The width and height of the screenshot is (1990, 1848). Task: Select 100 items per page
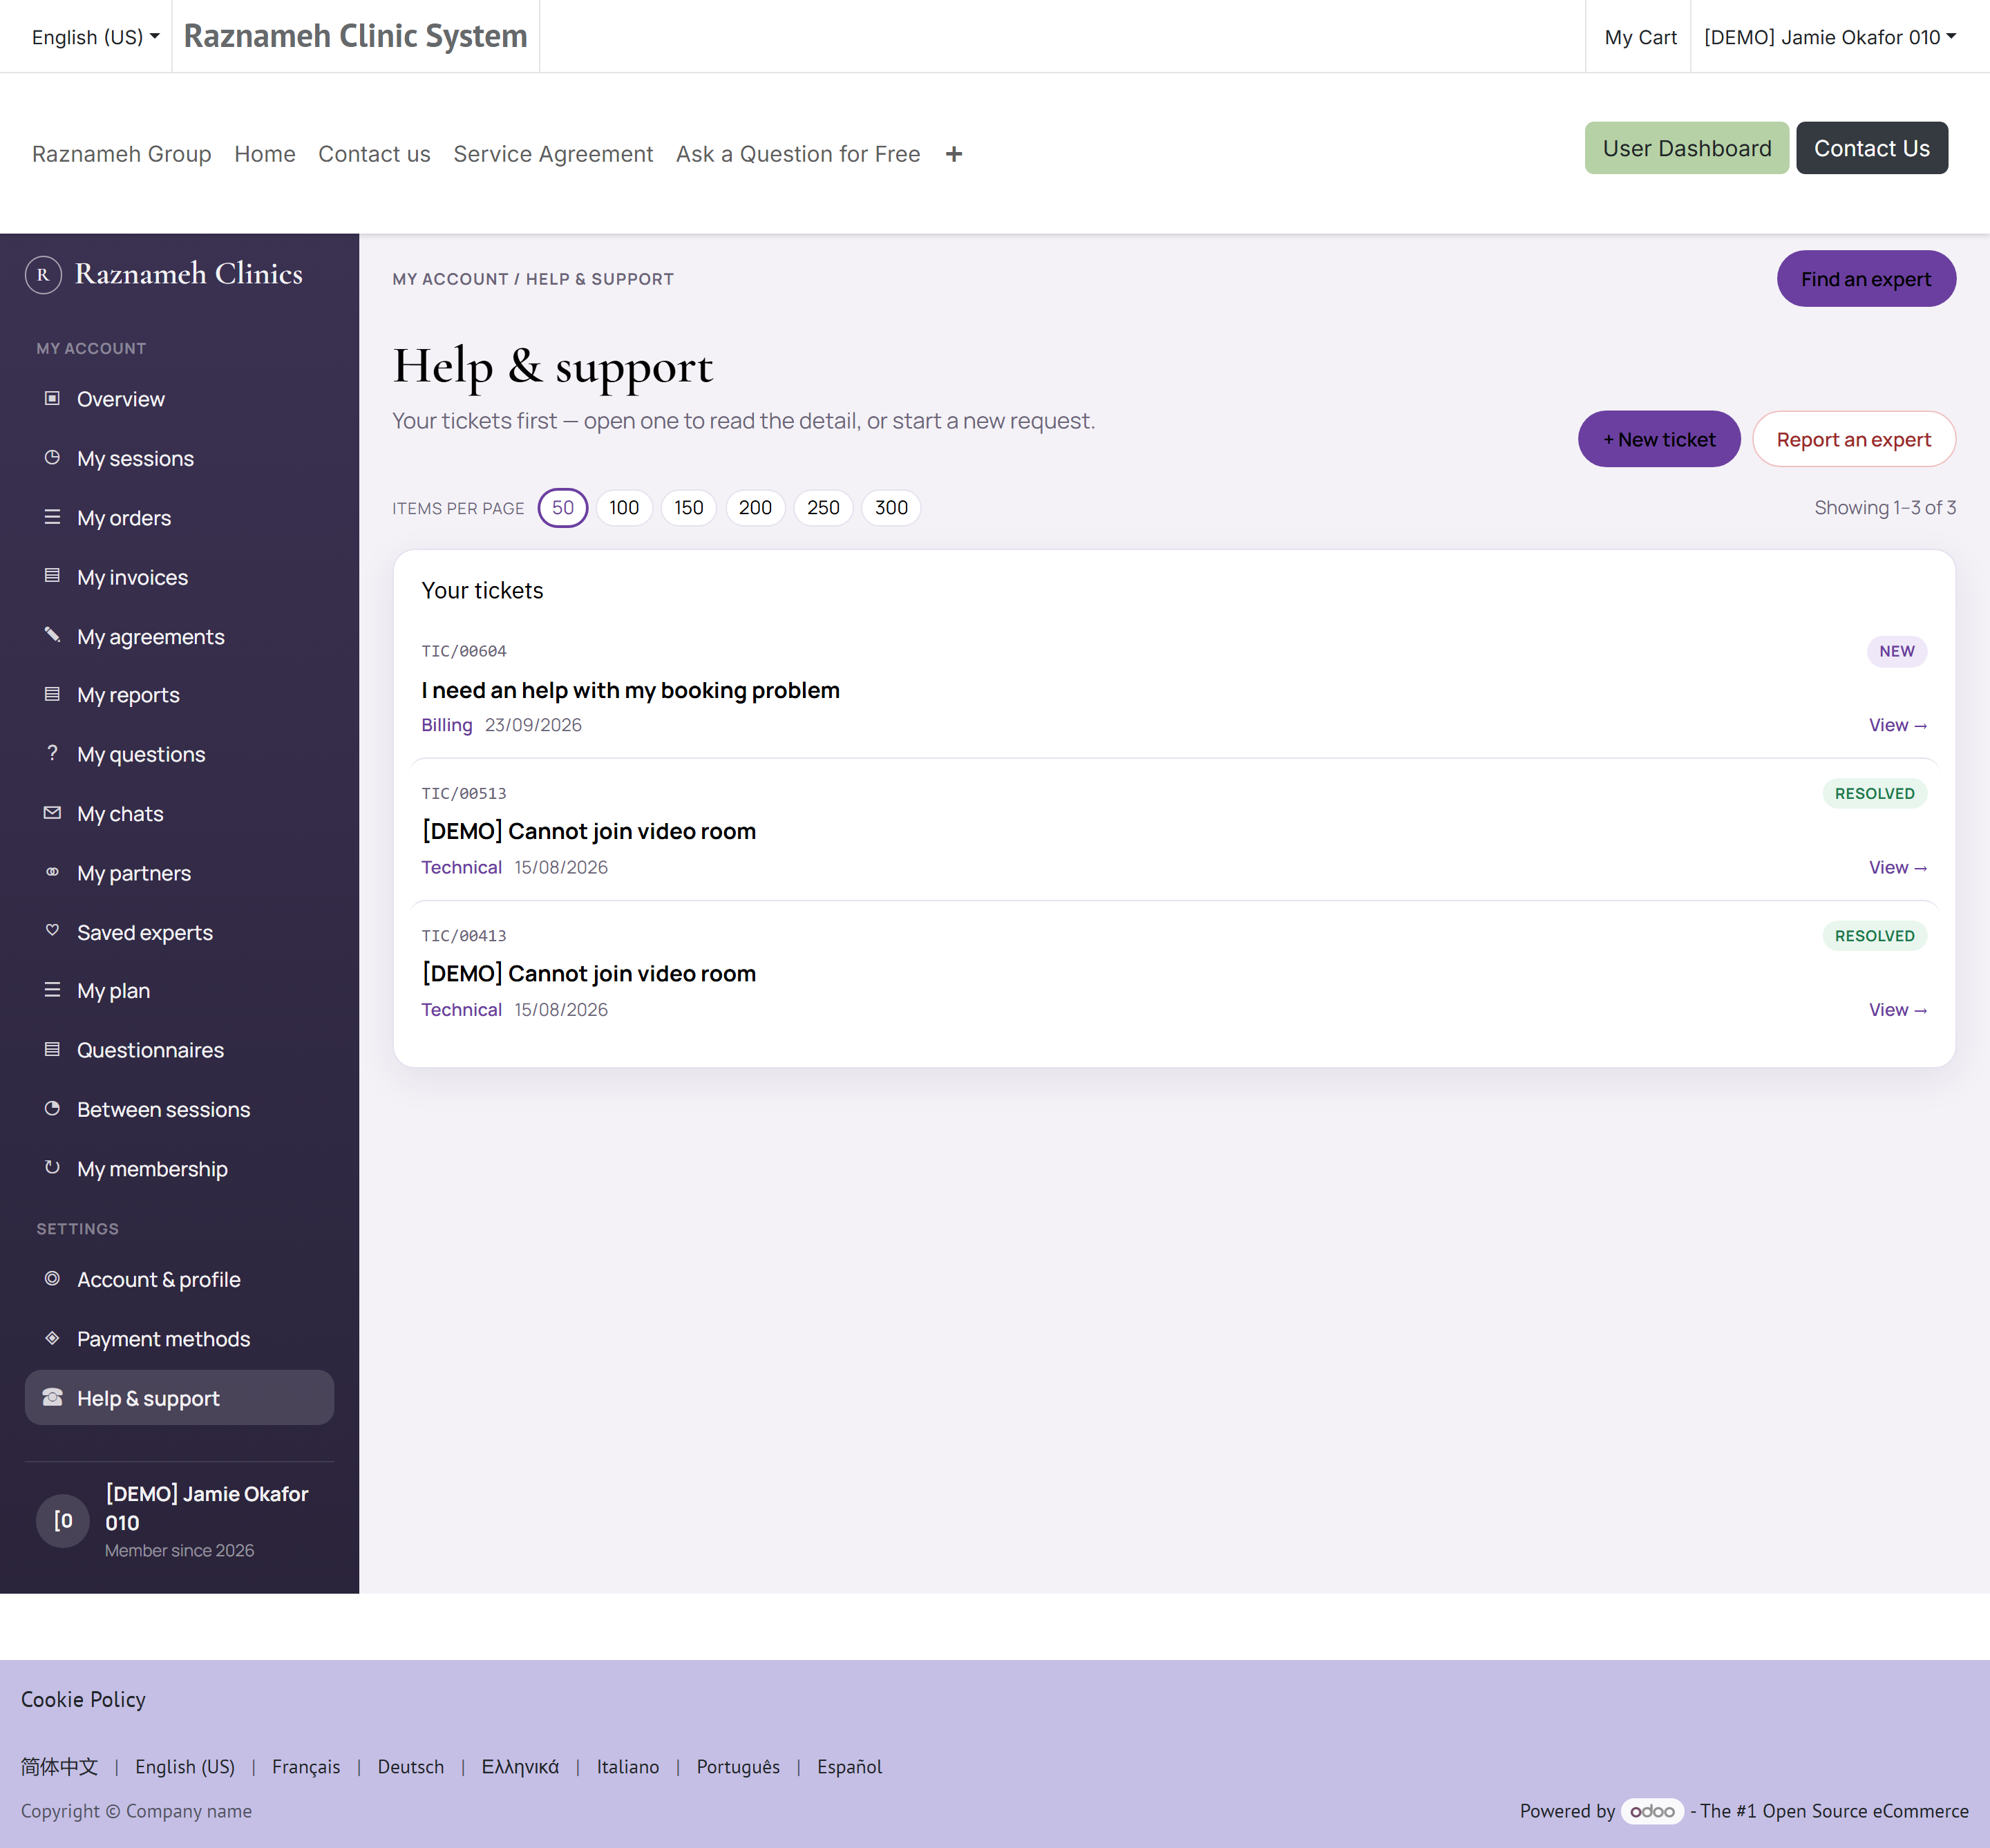[x=624, y=508]
